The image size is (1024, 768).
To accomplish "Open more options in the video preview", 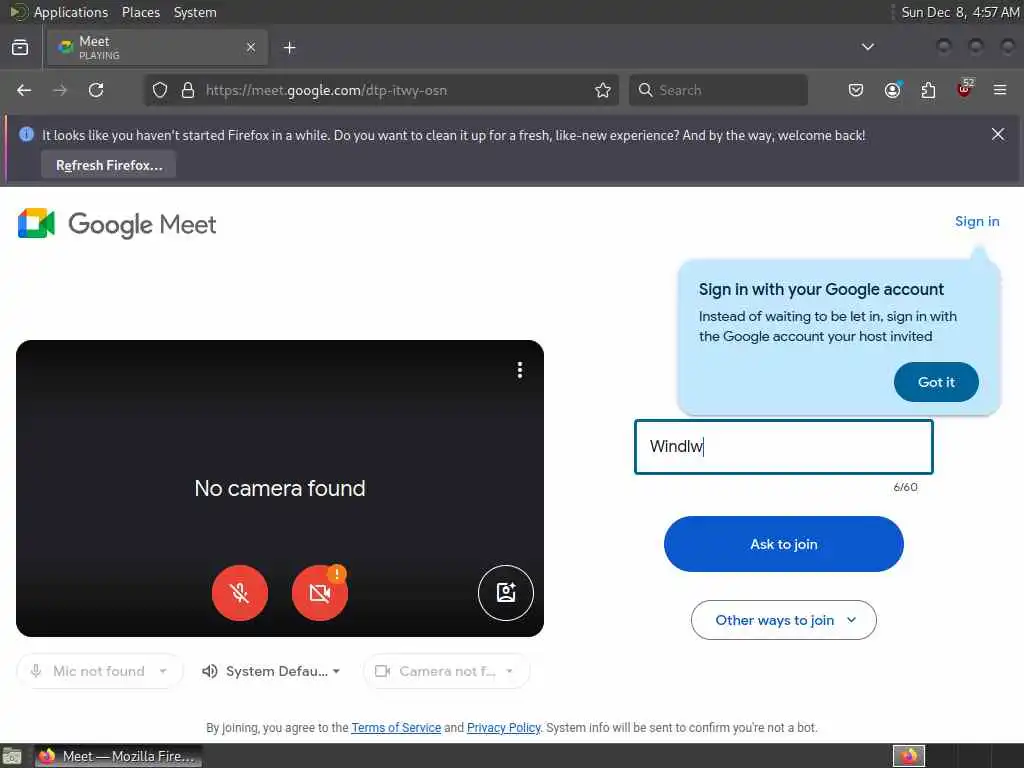I will (x=520, y=370).
